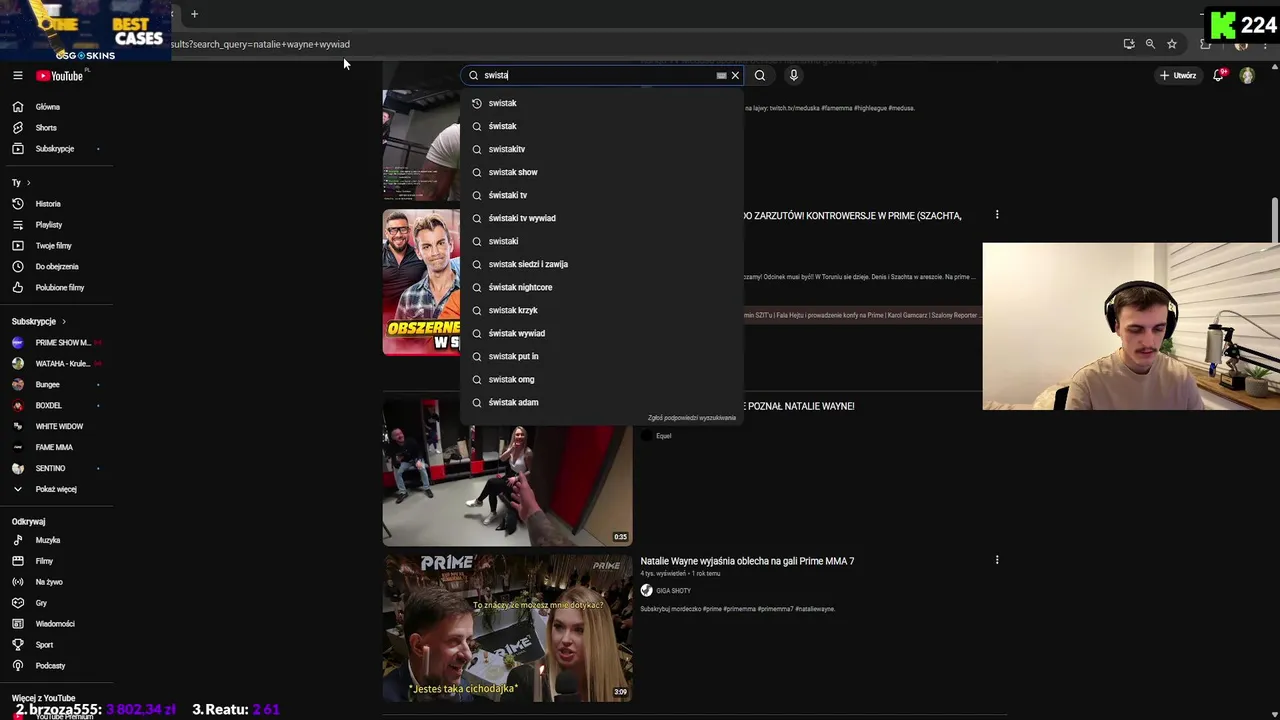
Task: Select suggestion "swistak siedzi i zawija"
Action: point(602,264)
